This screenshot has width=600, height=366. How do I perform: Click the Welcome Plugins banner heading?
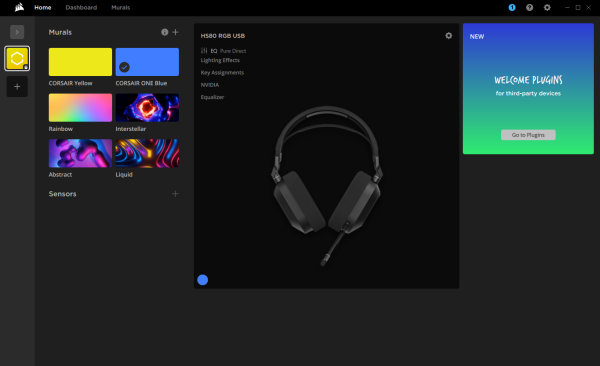click(x=528, y=80)
